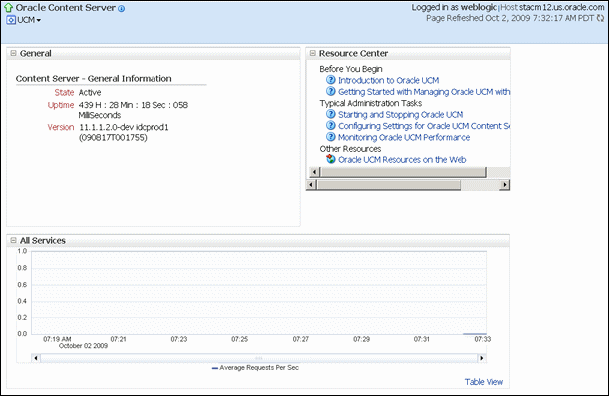
Task: Click help icon beside Getting Started with Managing
Action: [x=331, y=91]
